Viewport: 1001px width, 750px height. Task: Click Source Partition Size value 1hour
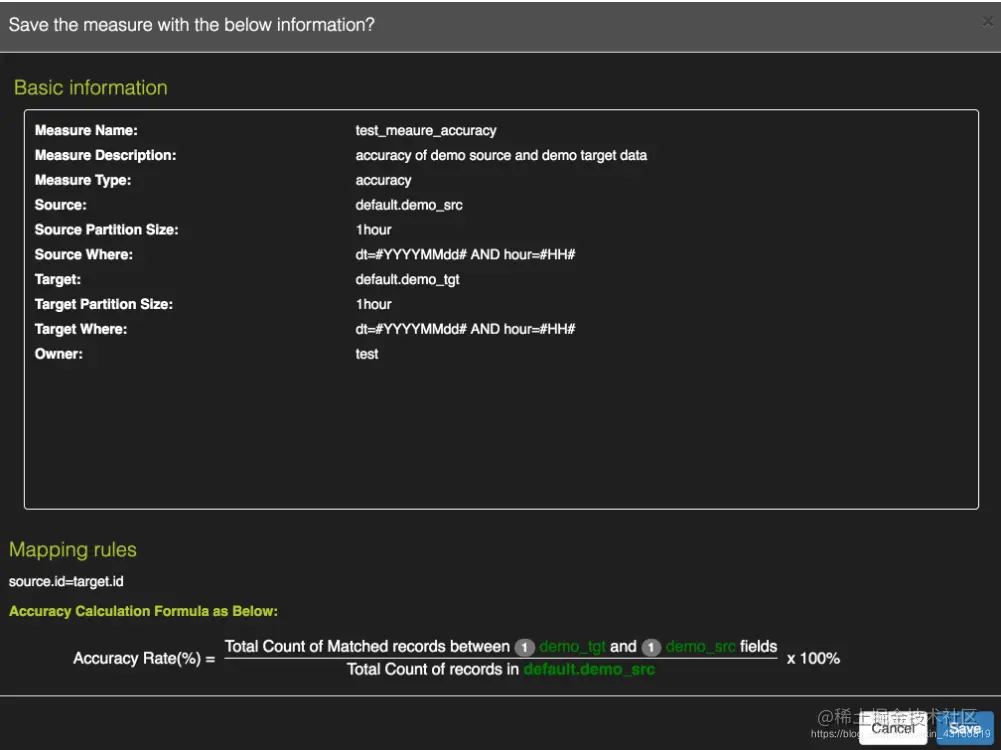[373, 230]
